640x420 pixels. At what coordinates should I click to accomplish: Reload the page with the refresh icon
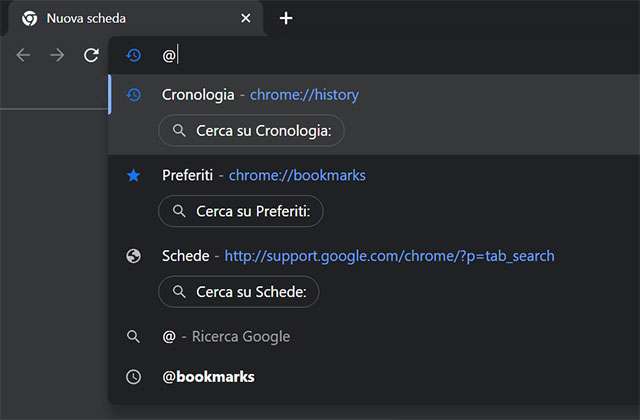coord(91,55)
